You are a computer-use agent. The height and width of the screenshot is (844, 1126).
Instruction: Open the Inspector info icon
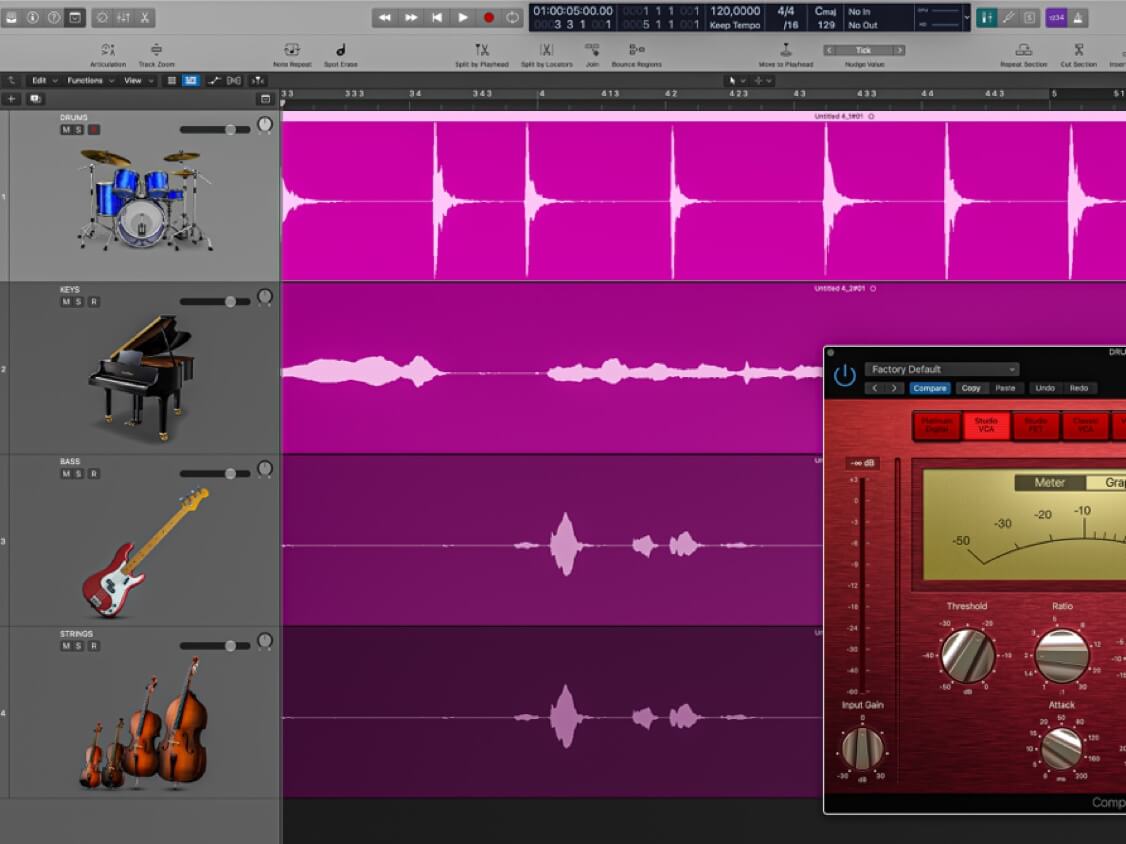coord(33,17)
